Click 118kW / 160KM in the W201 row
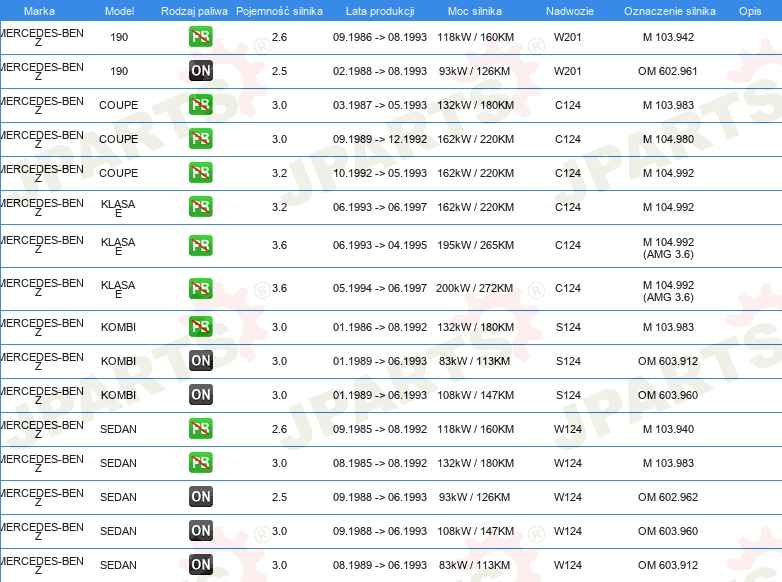 (475, 37)
